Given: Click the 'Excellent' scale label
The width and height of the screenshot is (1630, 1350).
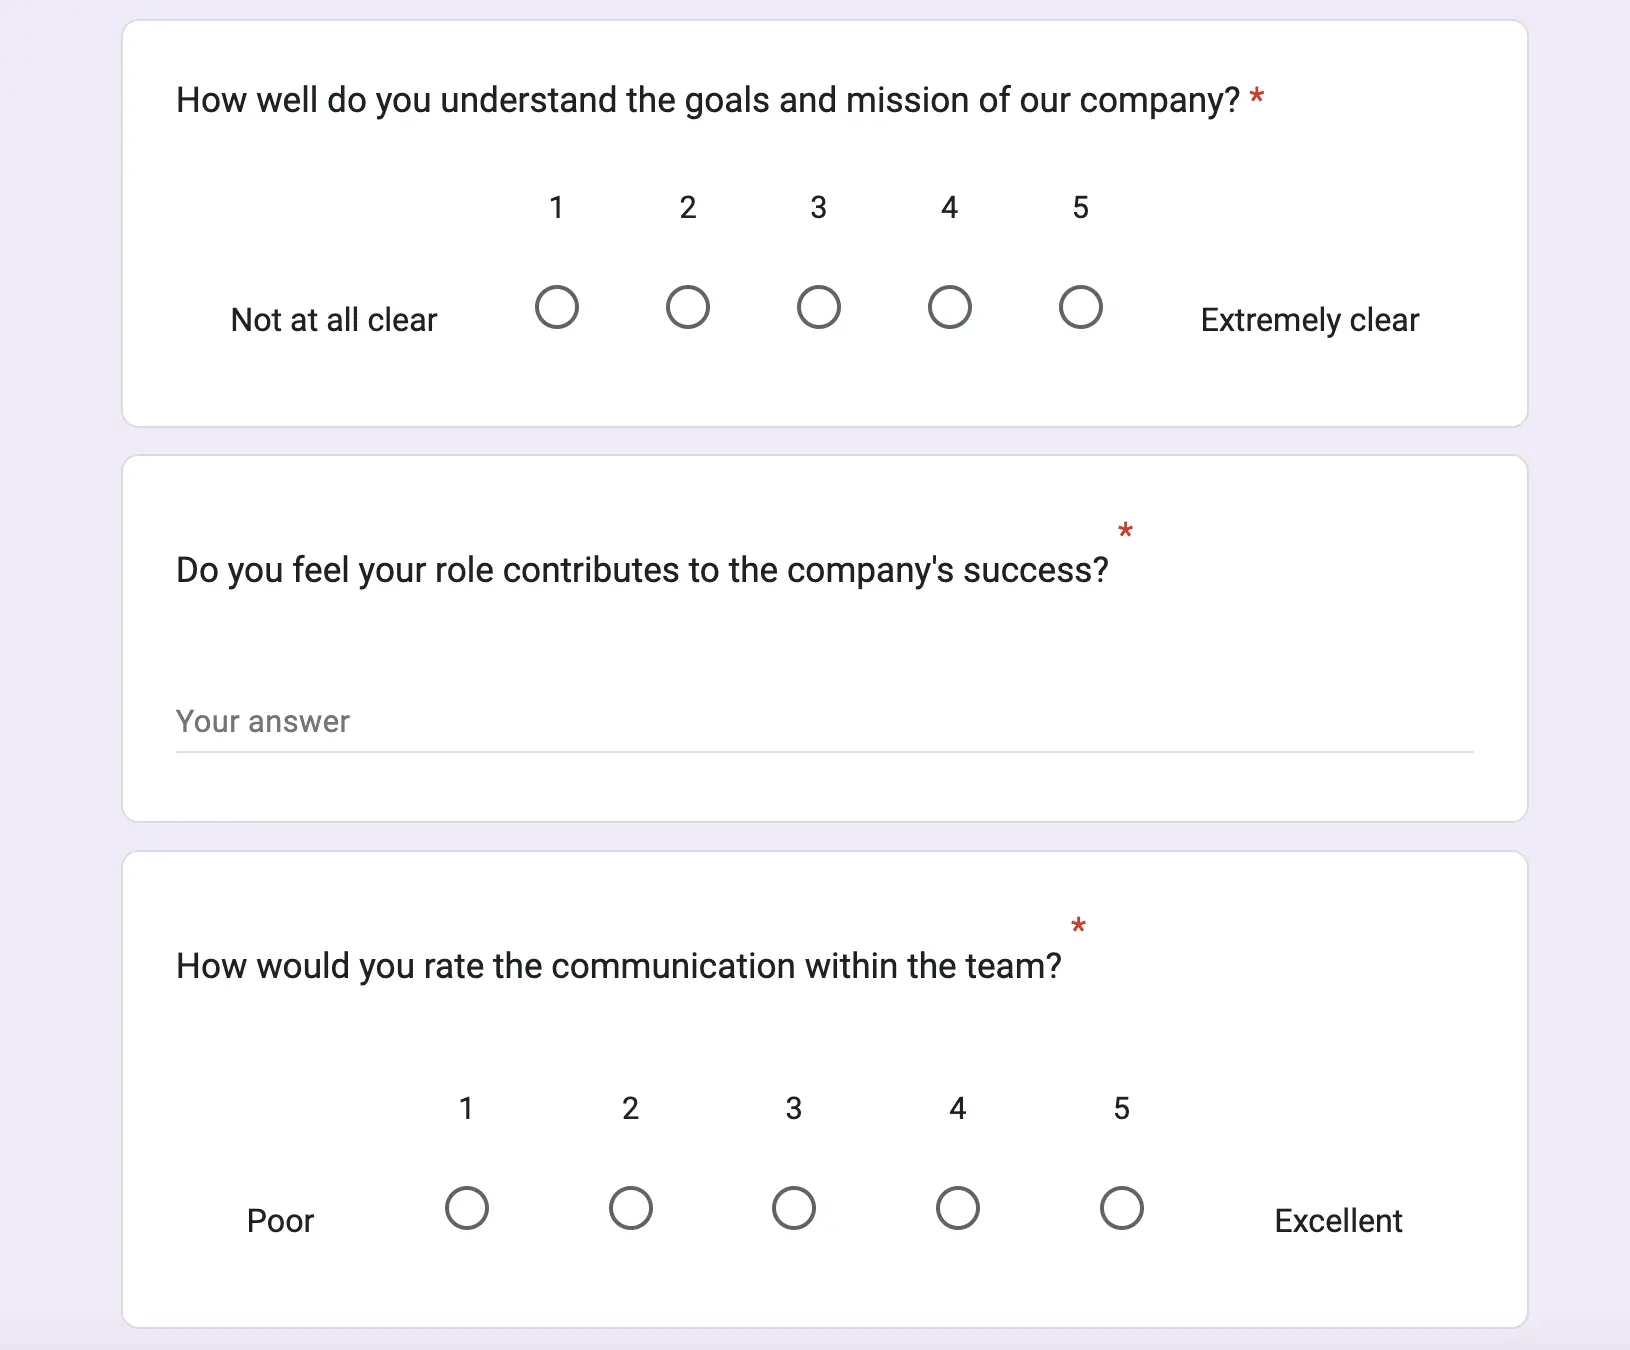Looking at the screenshot, I should 1338,1221.
